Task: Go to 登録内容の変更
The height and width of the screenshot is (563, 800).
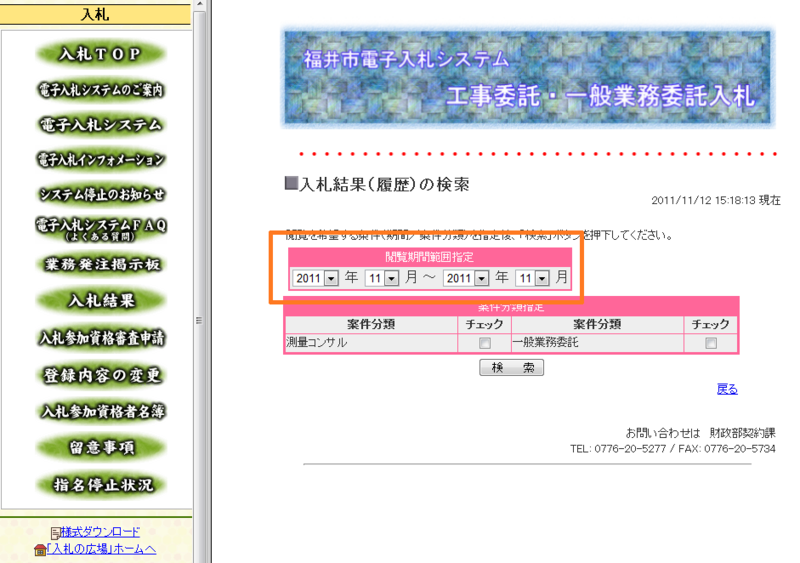Action: click(x=102, y=375)
